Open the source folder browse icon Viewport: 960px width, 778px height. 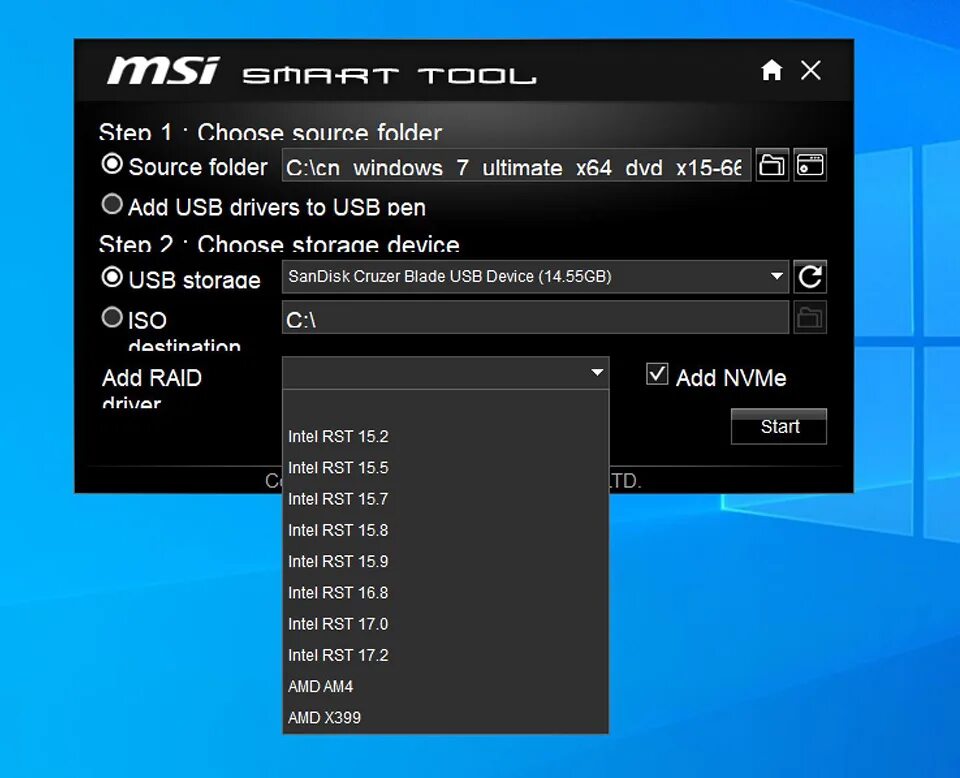click(x=771, y=165)
